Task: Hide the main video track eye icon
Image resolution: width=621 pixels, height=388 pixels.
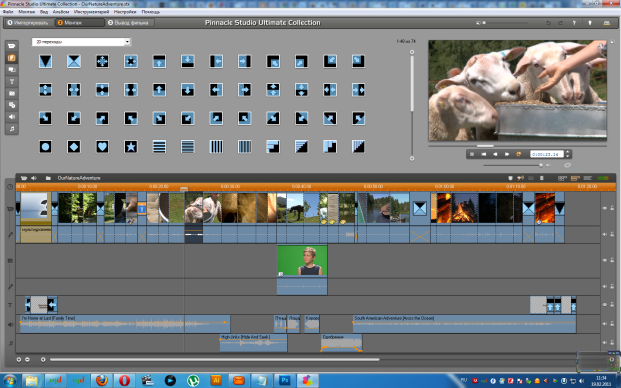Action: coord(605,208)
